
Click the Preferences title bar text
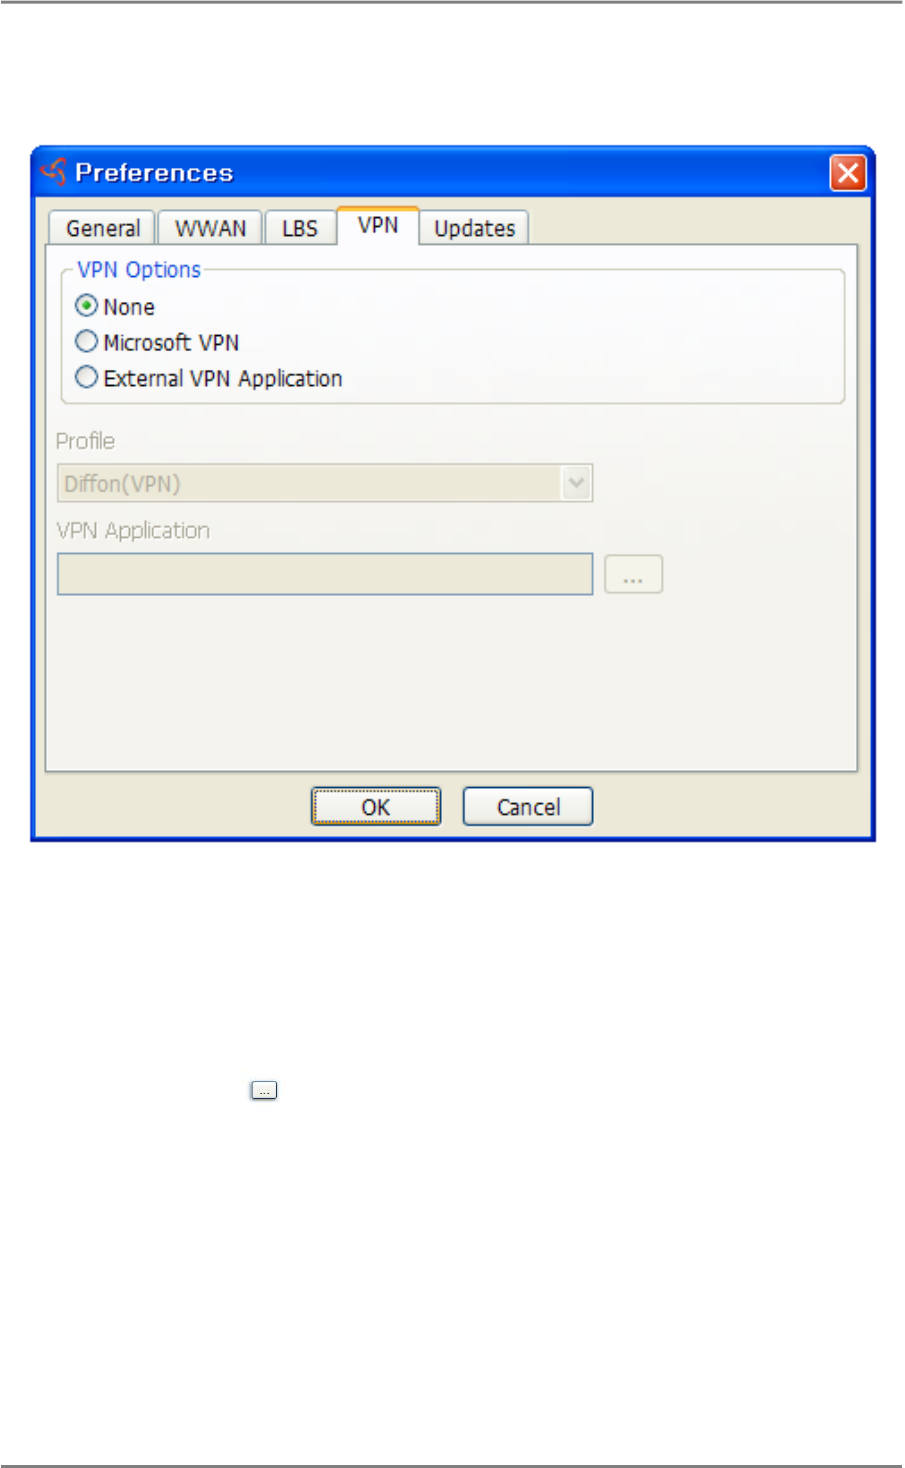[154, 173]
